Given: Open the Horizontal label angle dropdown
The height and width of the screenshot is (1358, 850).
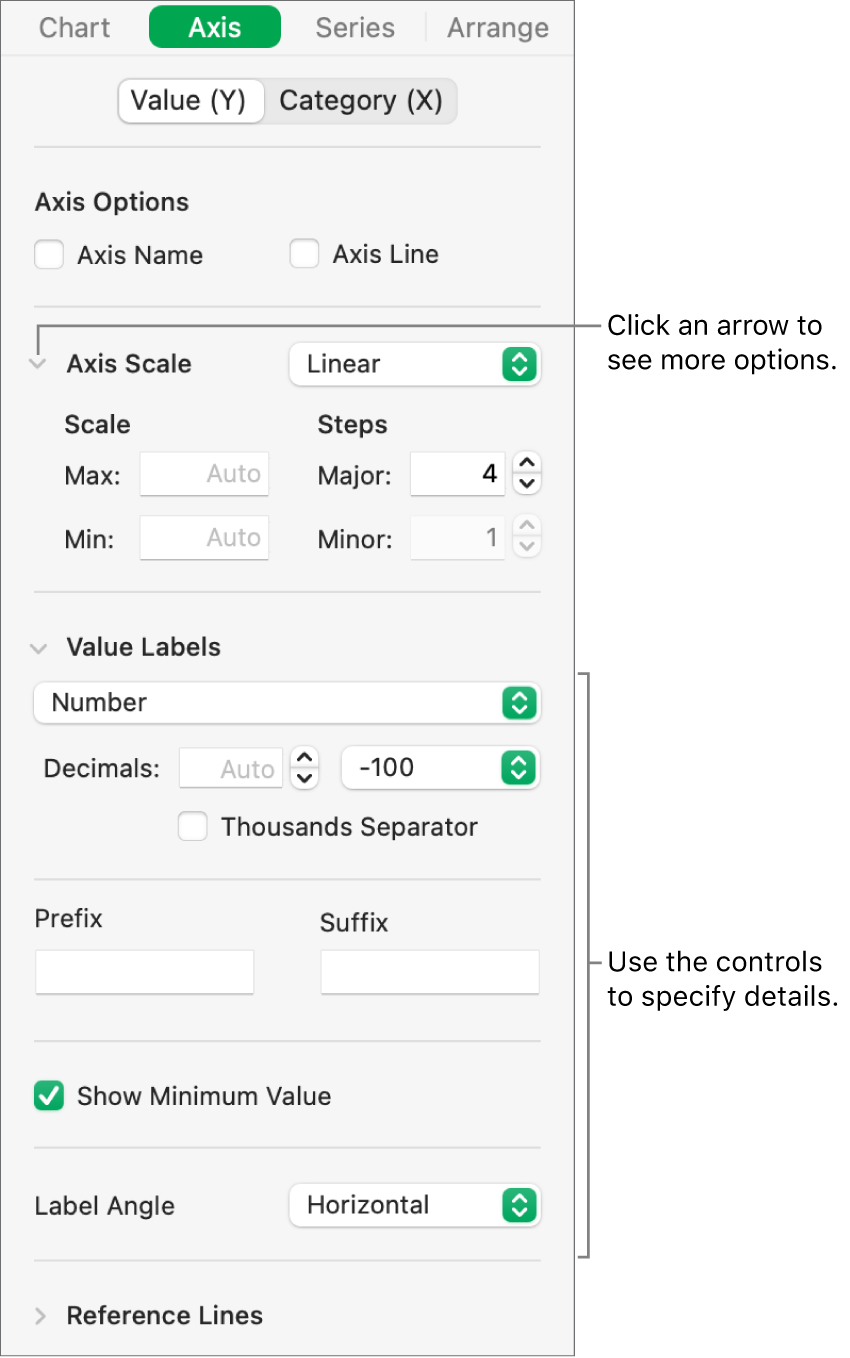Looking at the screenshot, I should point(414,1205).
